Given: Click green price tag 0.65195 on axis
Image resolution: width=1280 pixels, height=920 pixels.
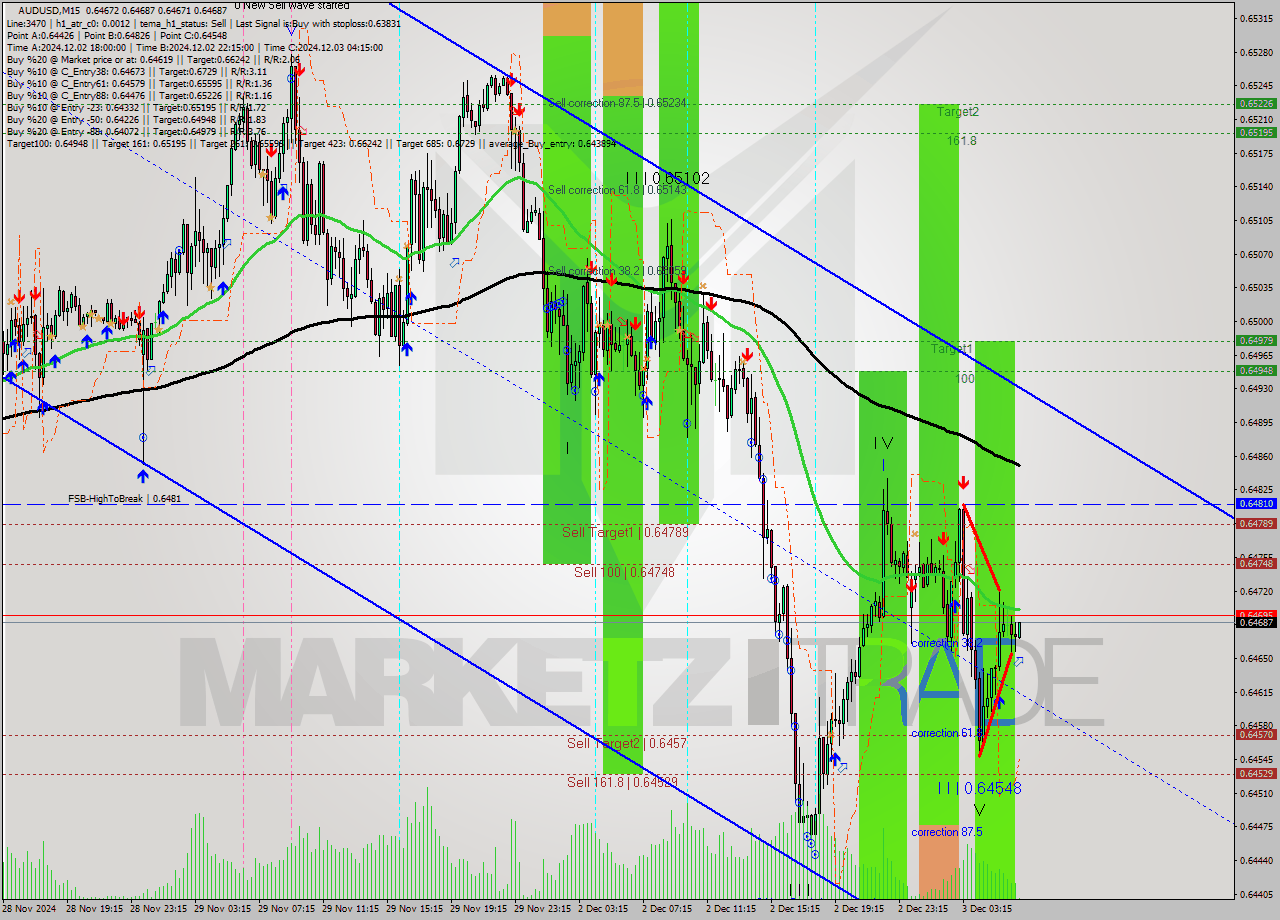Looking at the screenshot, I should [1256, 132].
